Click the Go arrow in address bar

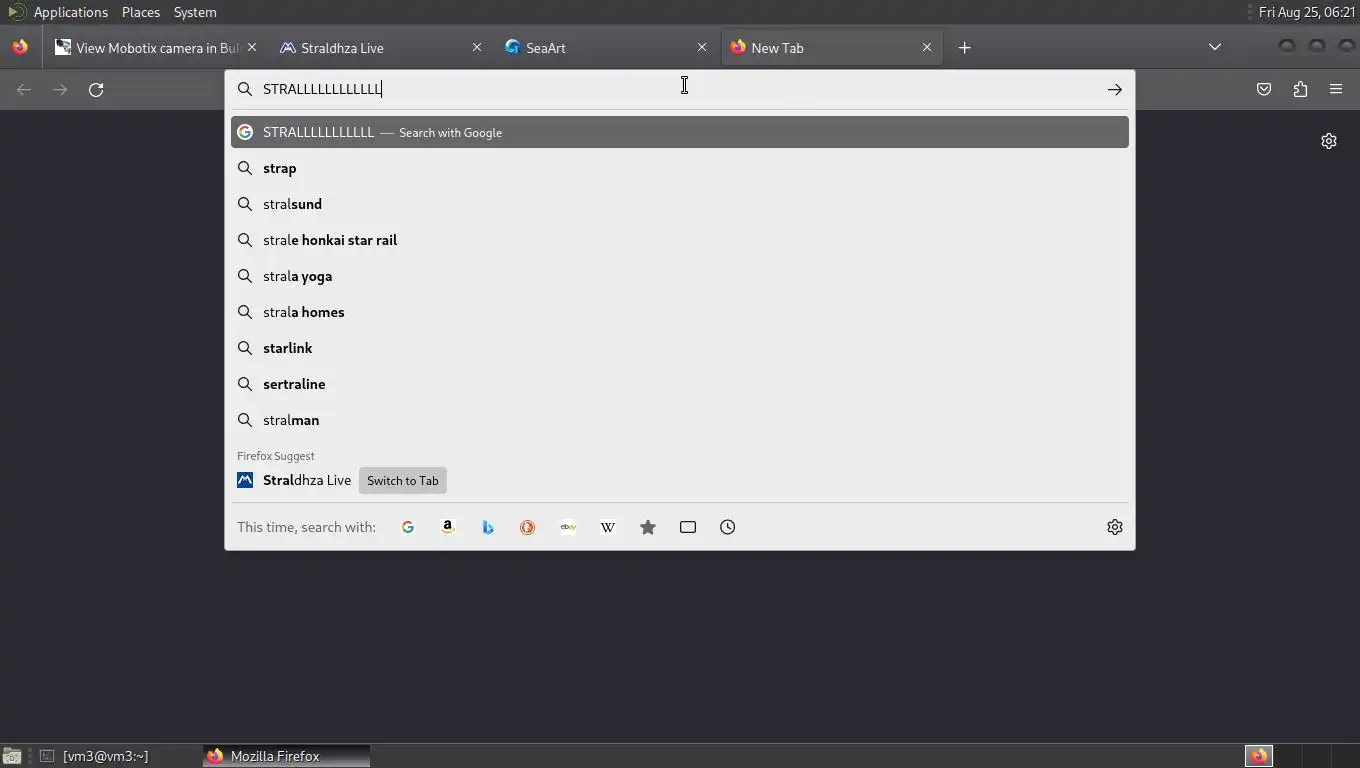(x=1114, y=89)
